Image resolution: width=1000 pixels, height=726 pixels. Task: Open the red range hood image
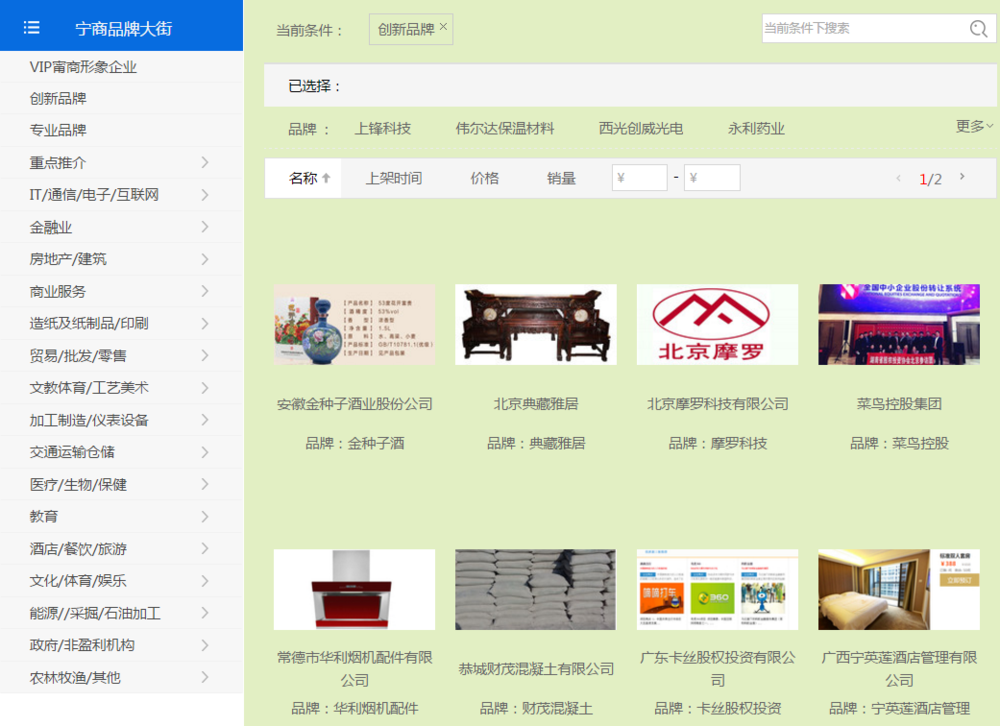pos(355,589)
